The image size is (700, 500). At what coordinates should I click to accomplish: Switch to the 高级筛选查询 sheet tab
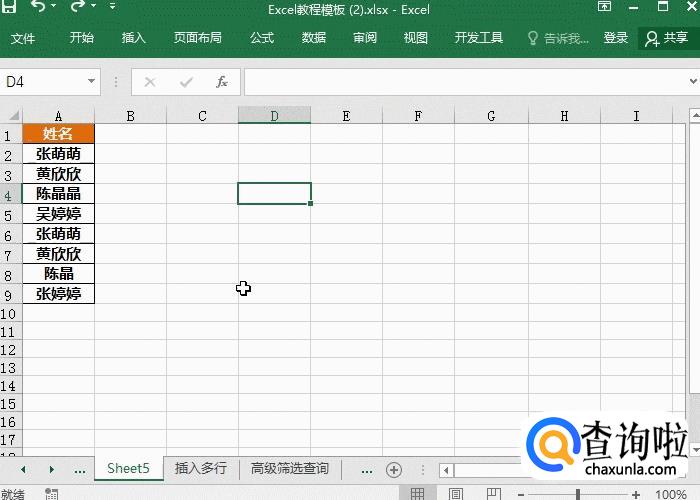pos(290,468)
